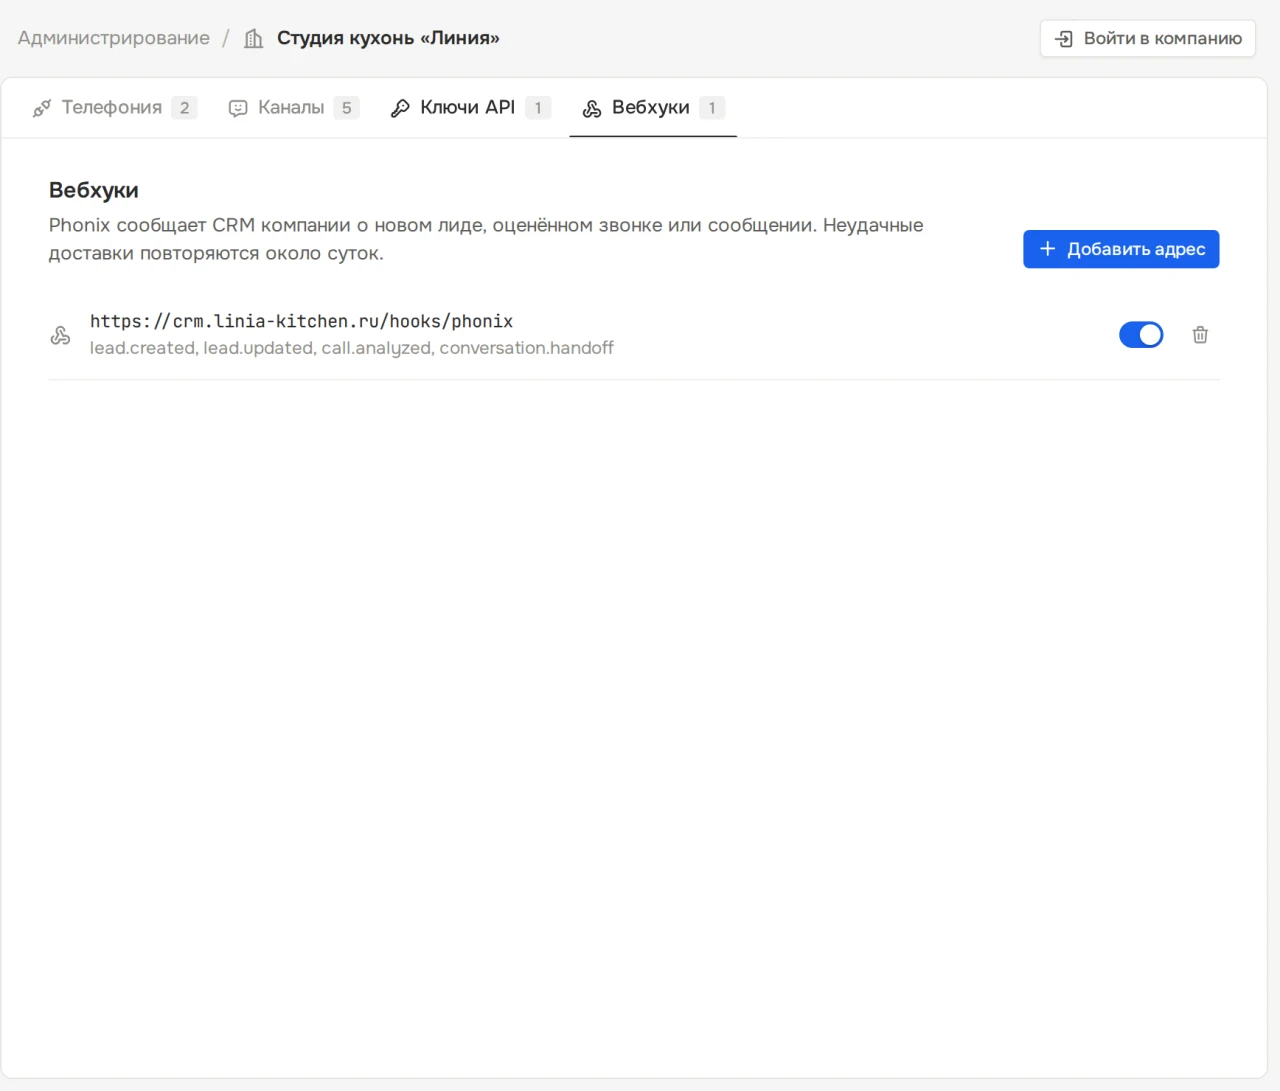Click the description text about Phonix and CRM
The width and height of the screenshot is (1280, 1091).
pyautogui.click(x=486, y=239)
